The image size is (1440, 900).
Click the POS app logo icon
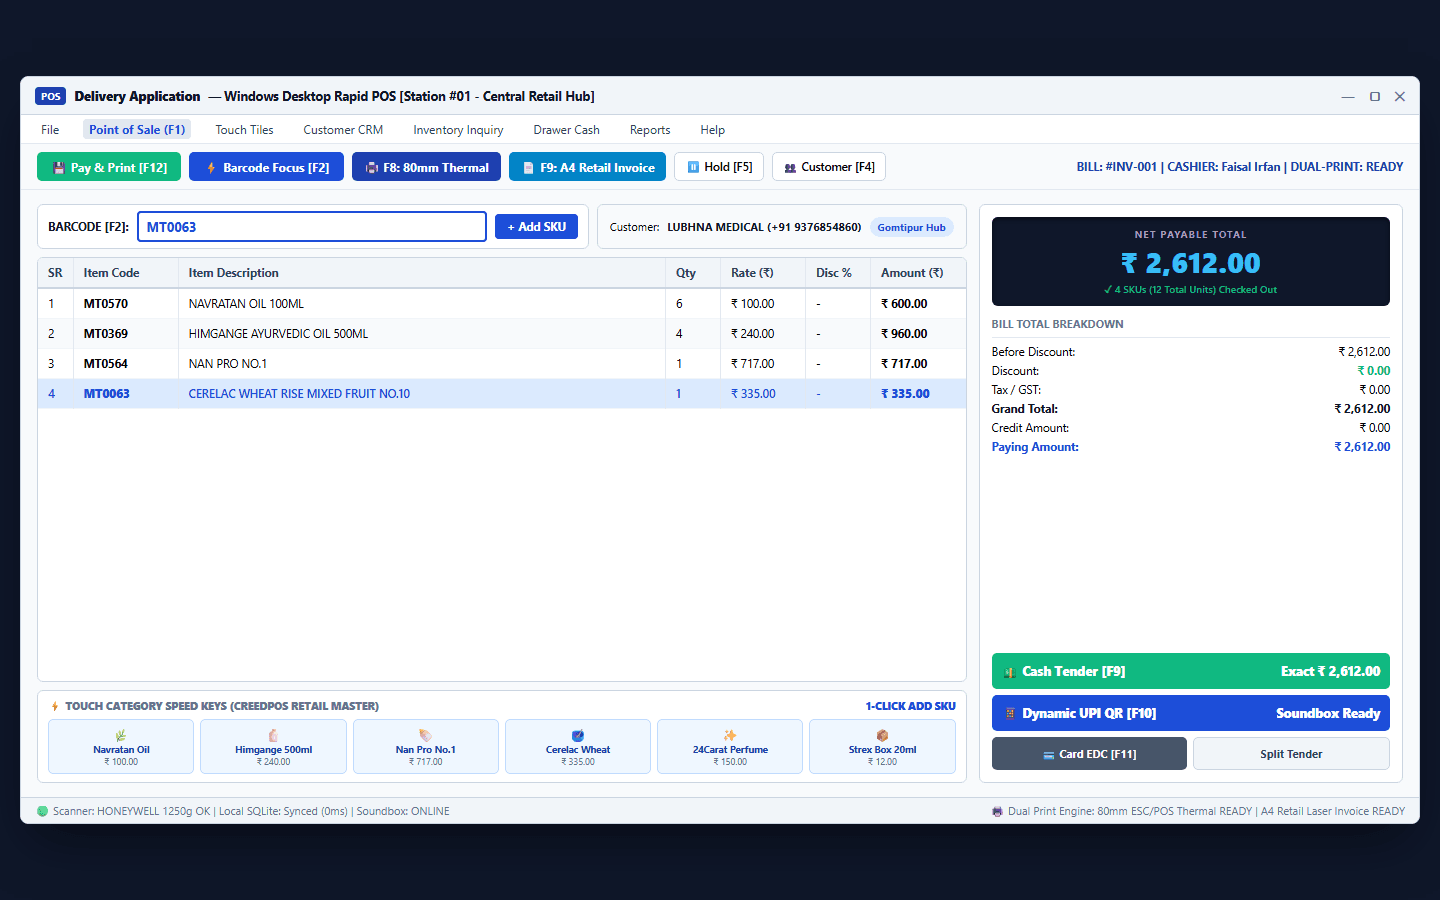pos(51,96)
